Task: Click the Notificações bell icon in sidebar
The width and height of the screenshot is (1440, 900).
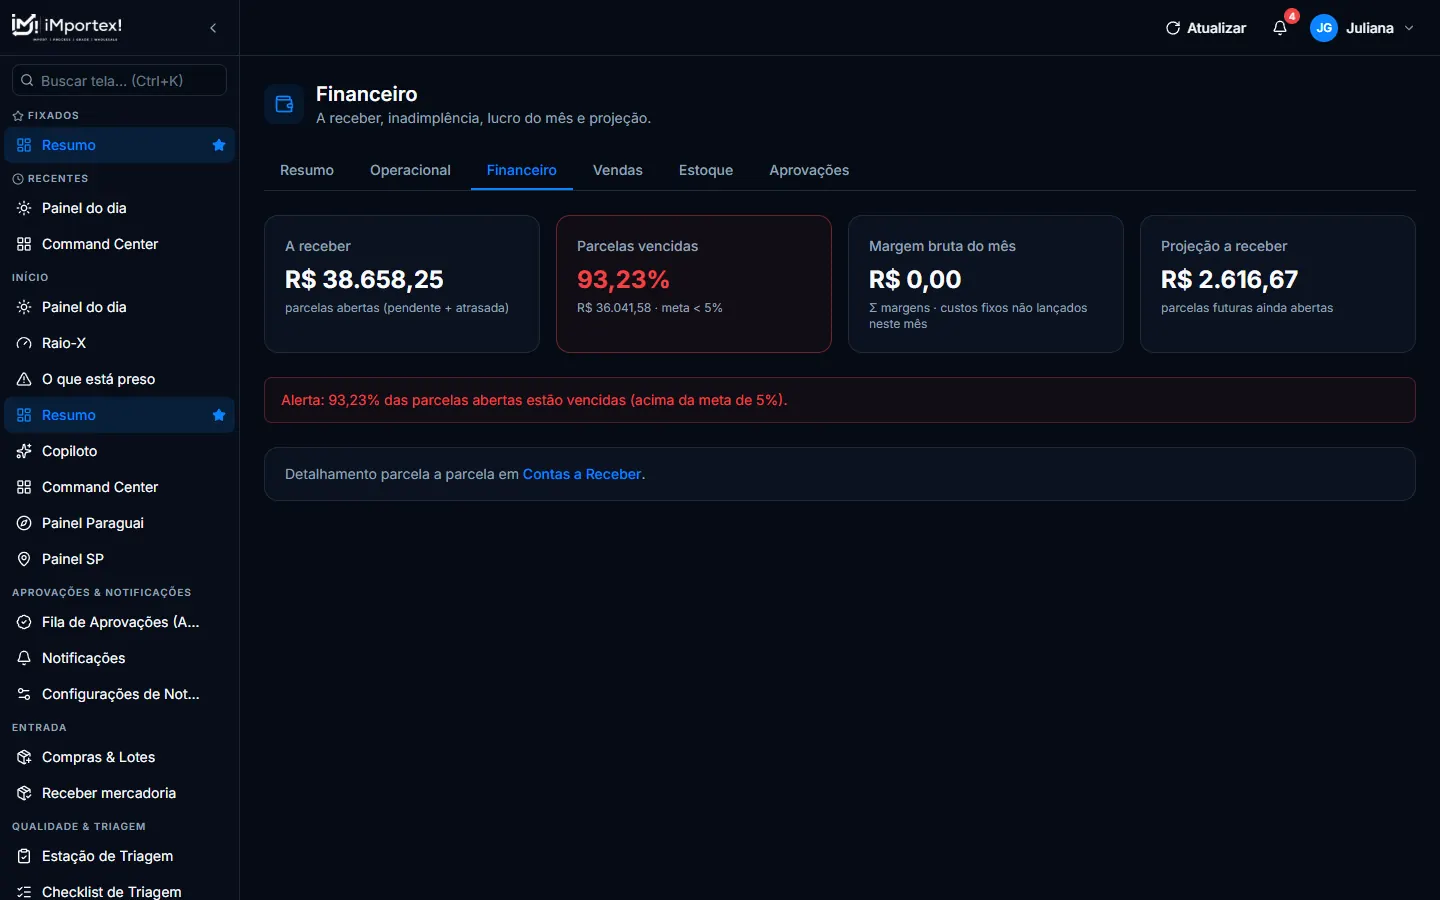Action: coord(24,658)
